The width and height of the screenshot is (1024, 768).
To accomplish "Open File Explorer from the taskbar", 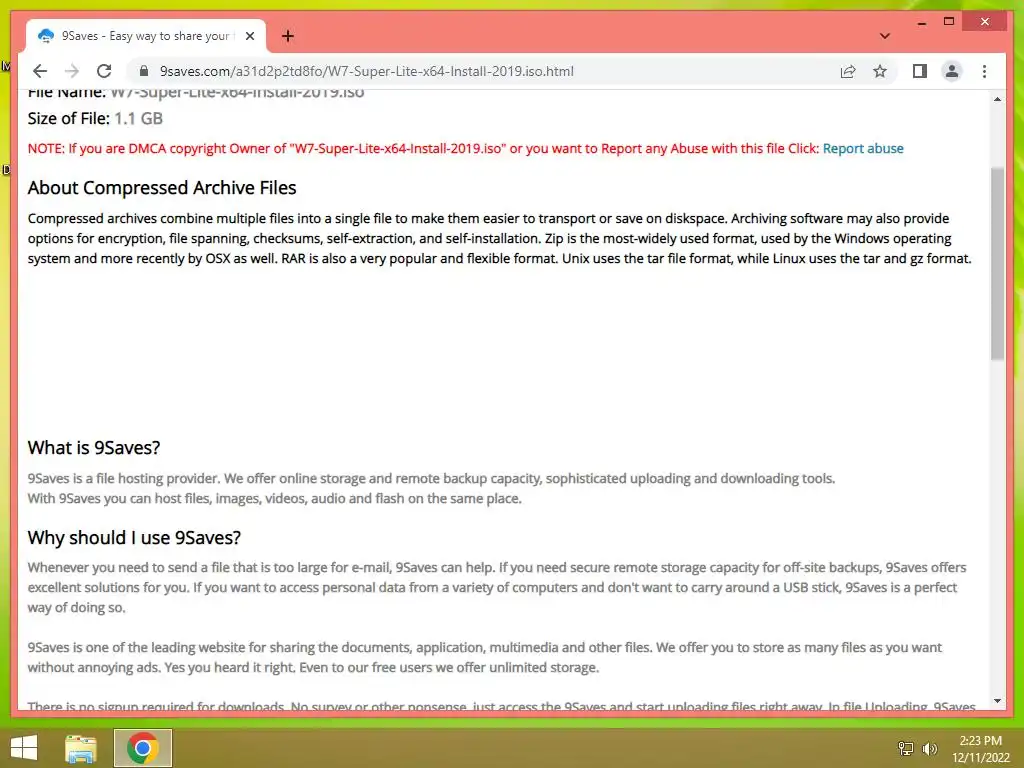I will (x=81, y=748).
